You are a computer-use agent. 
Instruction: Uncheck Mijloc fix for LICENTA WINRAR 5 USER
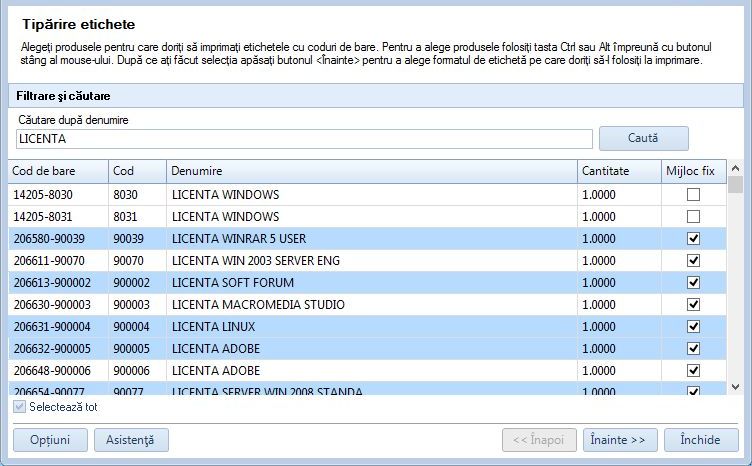pyautogui.click(x=693, y=239)
